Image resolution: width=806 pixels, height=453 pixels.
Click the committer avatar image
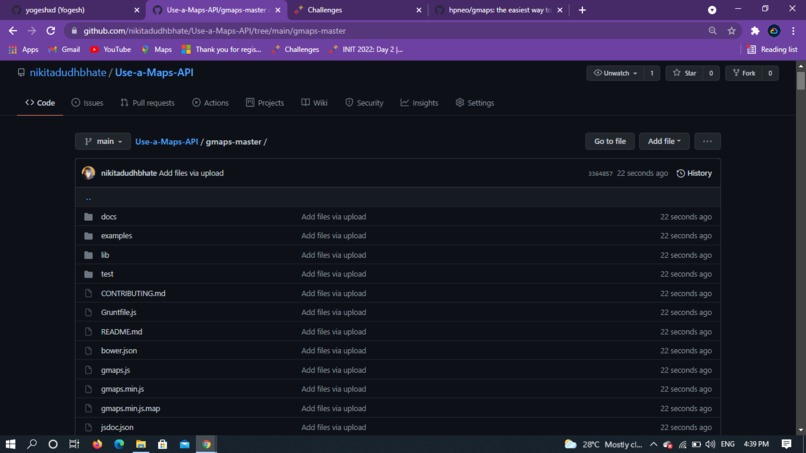click(88, 173)
